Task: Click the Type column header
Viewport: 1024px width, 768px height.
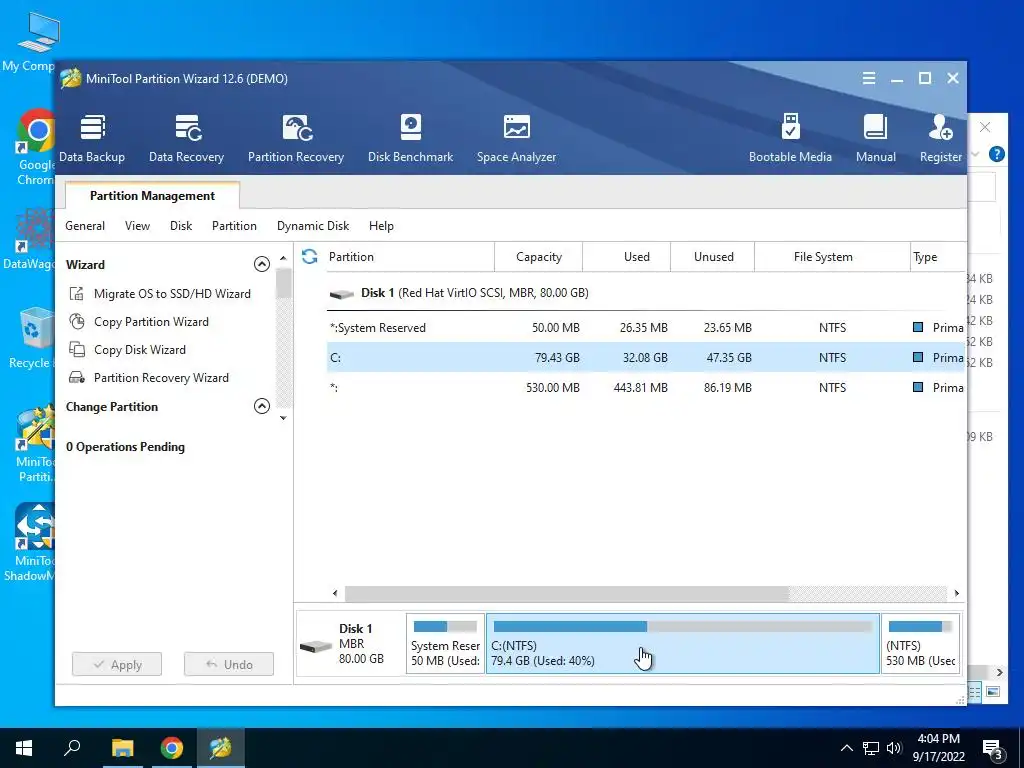Action: coord(938,257)
